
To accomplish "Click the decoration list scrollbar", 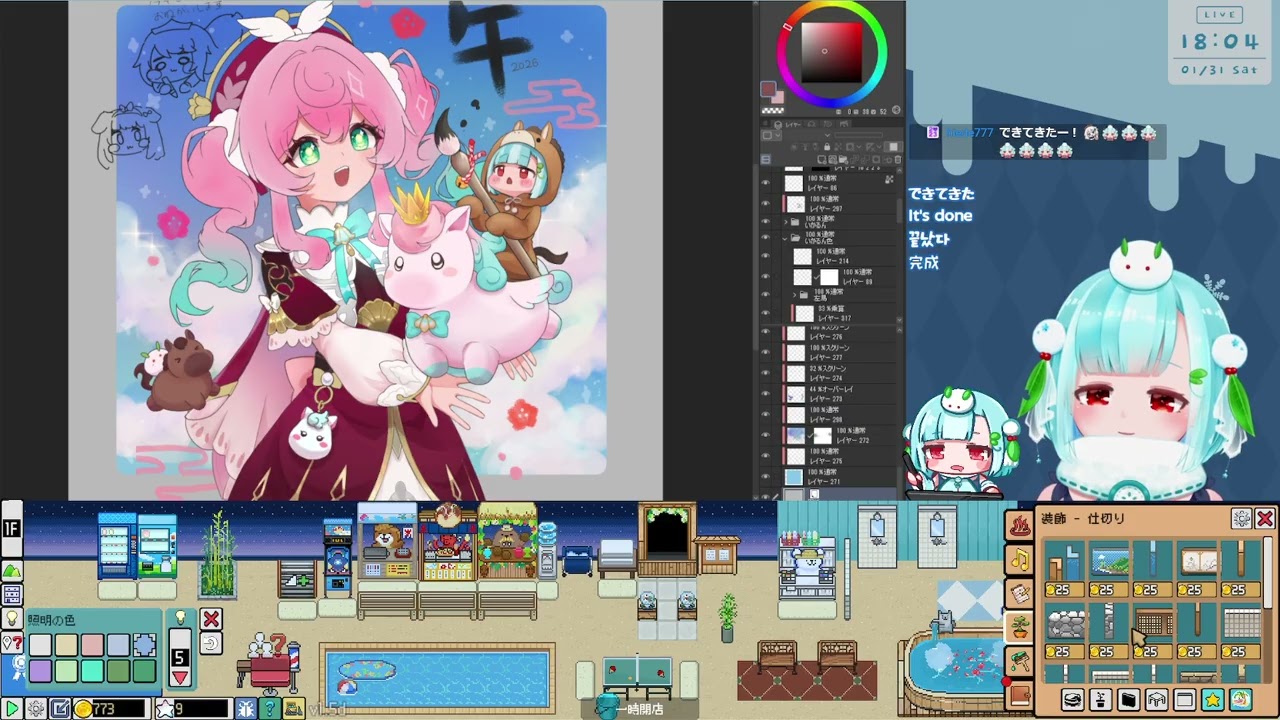I will point(1268,573).
